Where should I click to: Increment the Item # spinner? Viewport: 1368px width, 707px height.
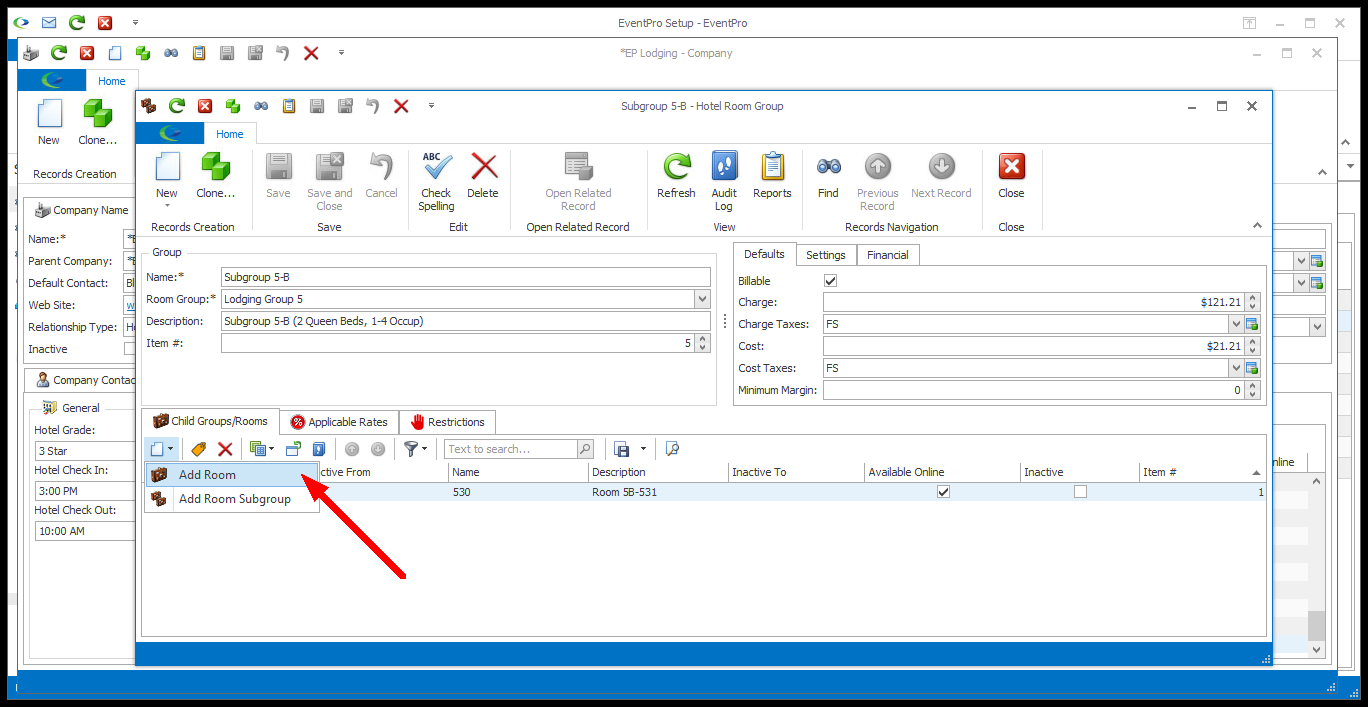click(x=703, y=339)
